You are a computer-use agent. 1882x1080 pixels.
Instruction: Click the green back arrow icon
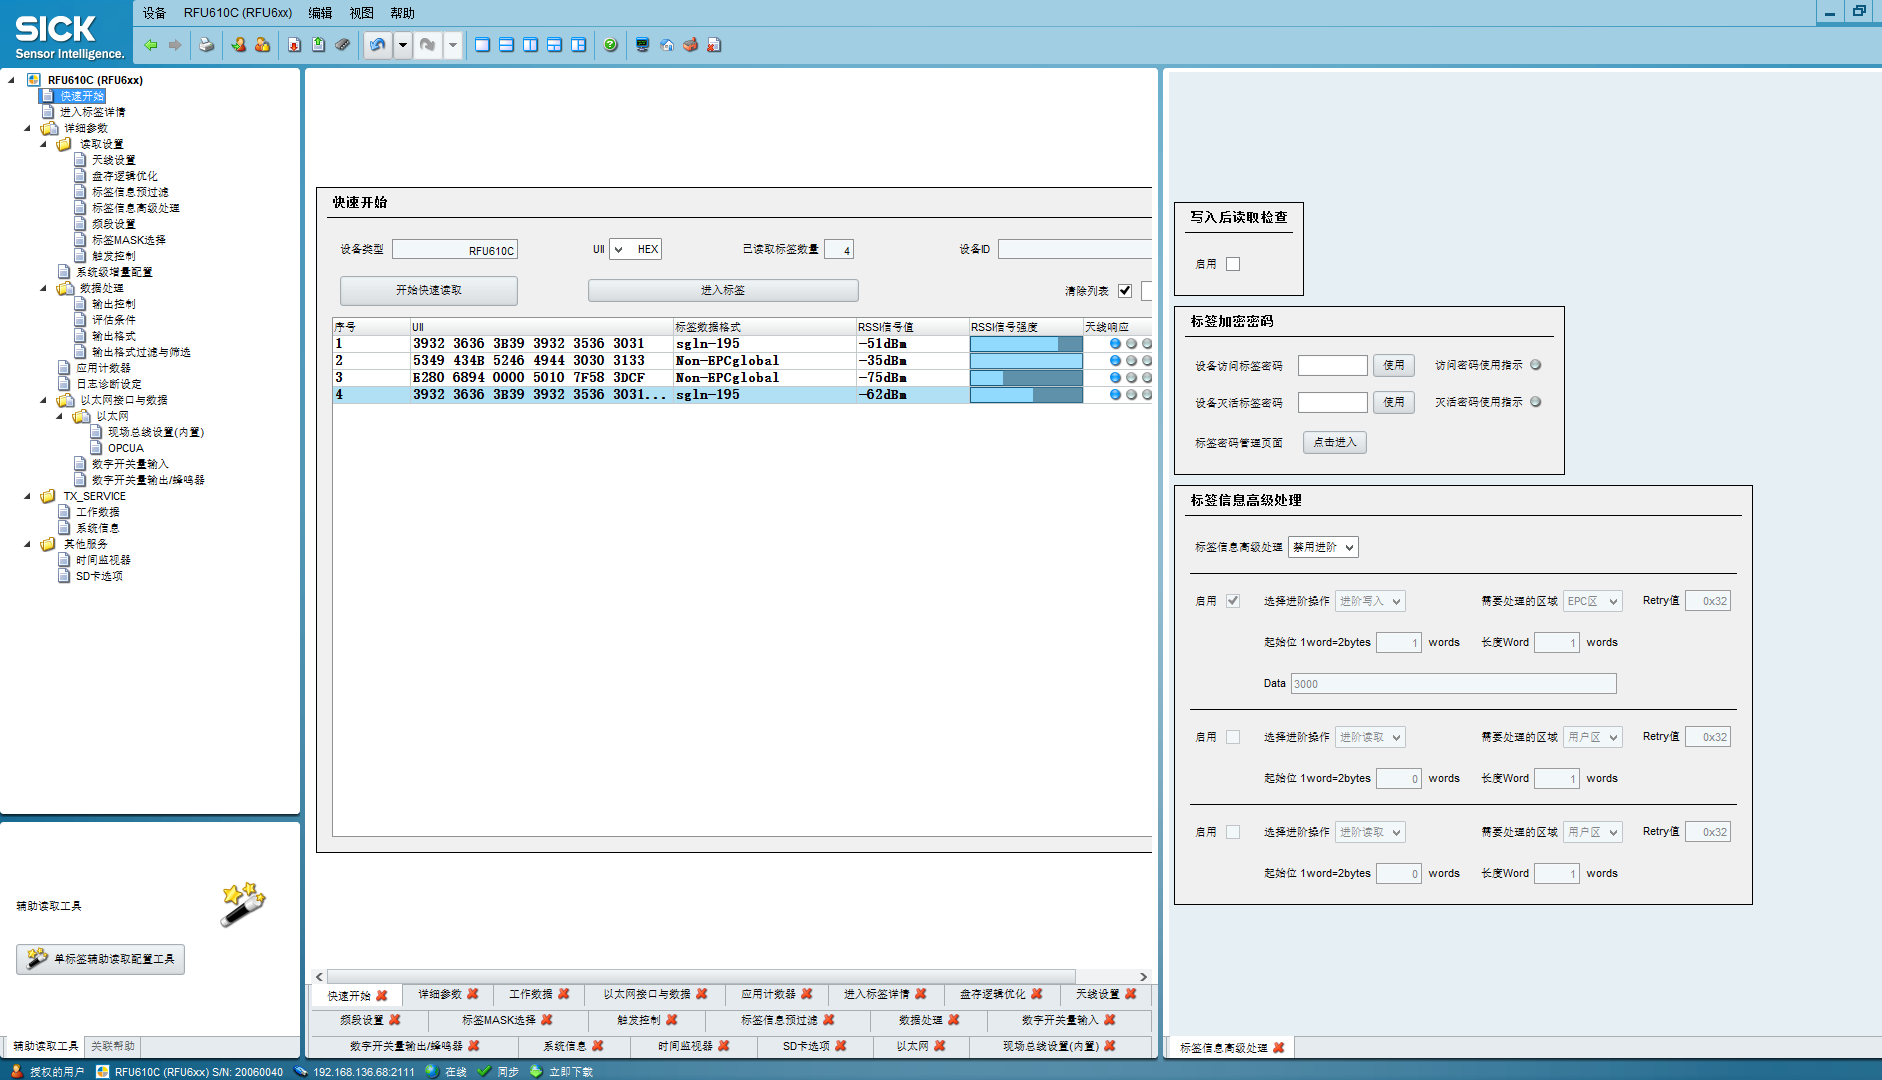click(x=151, y=45)
